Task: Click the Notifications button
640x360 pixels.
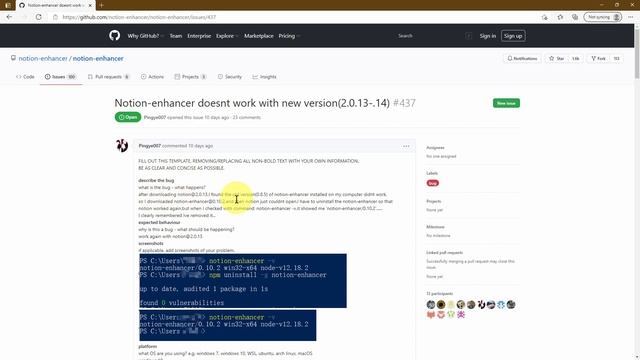Action: point(522,58)
